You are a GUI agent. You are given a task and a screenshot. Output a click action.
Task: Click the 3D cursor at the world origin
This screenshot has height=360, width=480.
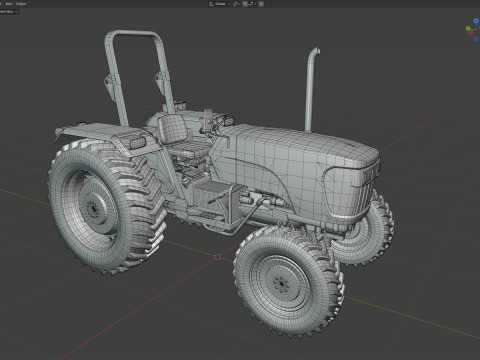click(218, 257)
